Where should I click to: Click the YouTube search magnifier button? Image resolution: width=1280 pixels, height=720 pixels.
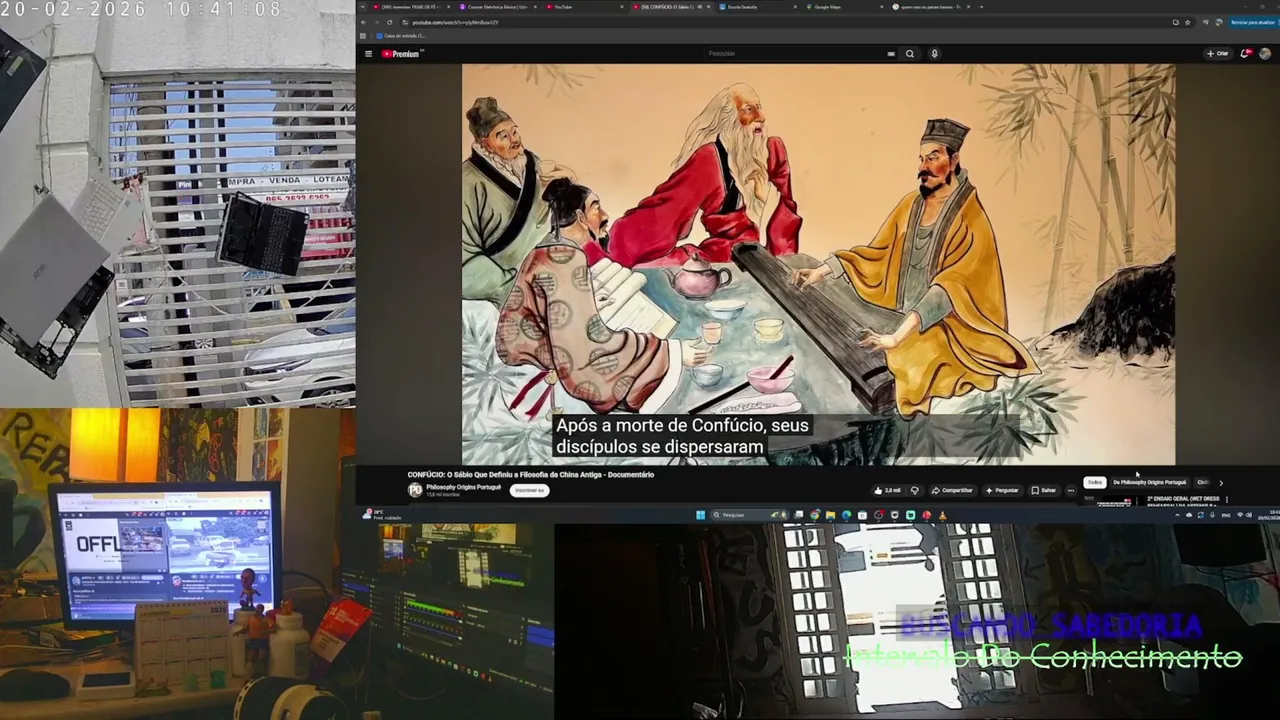click(910, 54)
